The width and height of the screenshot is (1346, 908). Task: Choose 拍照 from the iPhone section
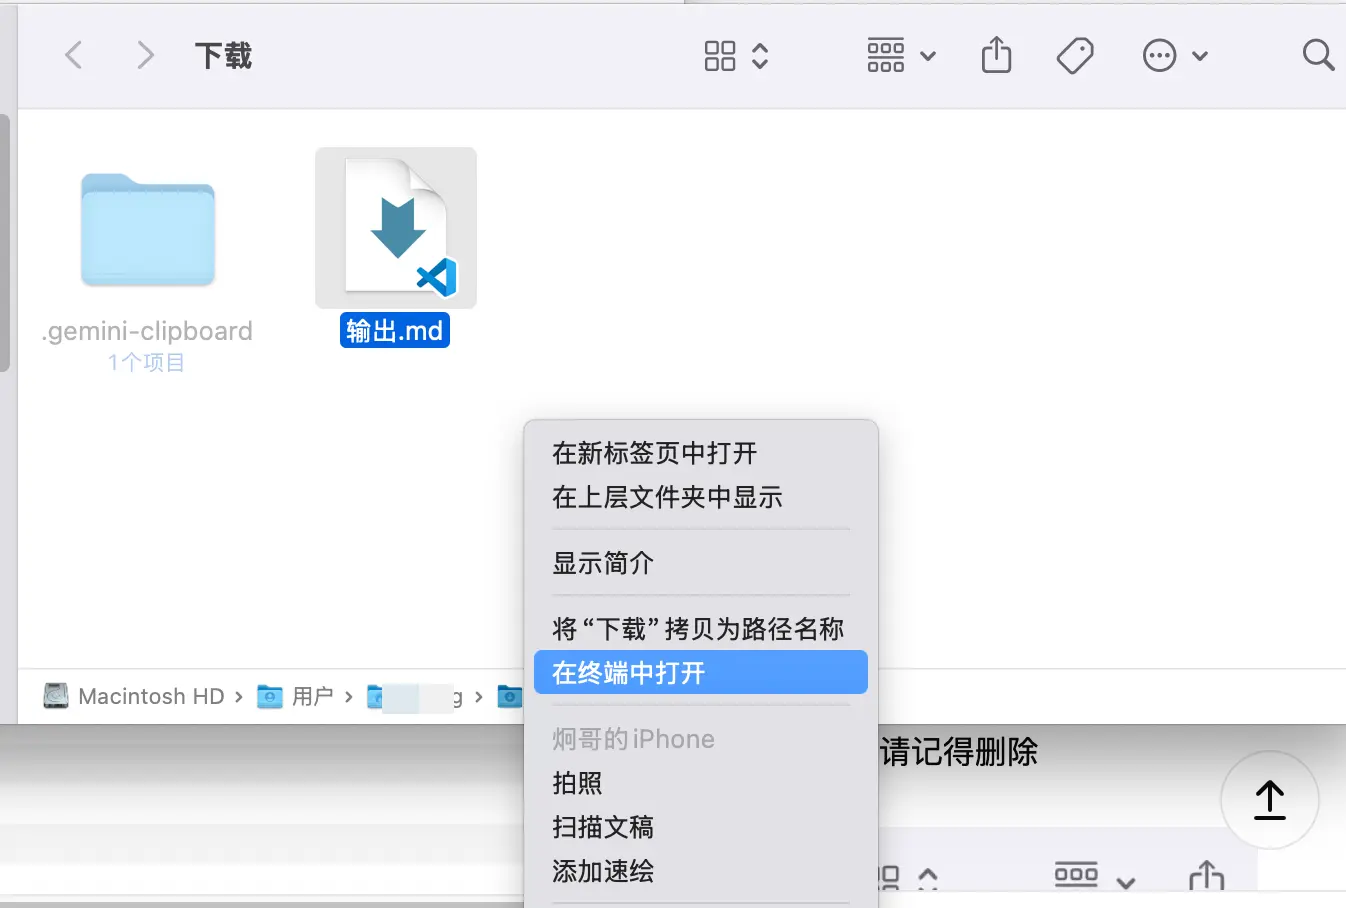coord(577,783)
